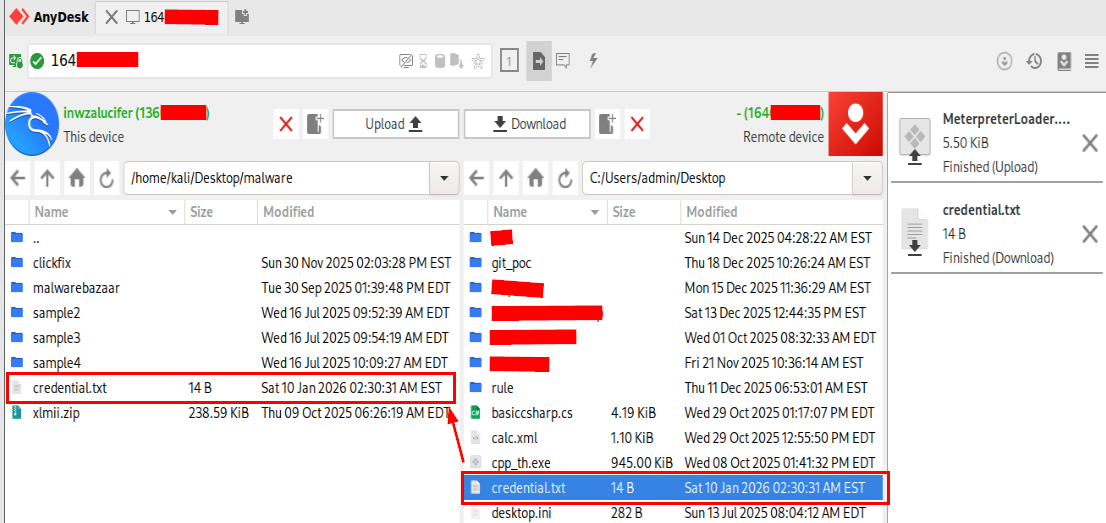This screenshot has width=1106, height=523.
Task: Create a new folder on local device
Action: [x=315, y=124]
